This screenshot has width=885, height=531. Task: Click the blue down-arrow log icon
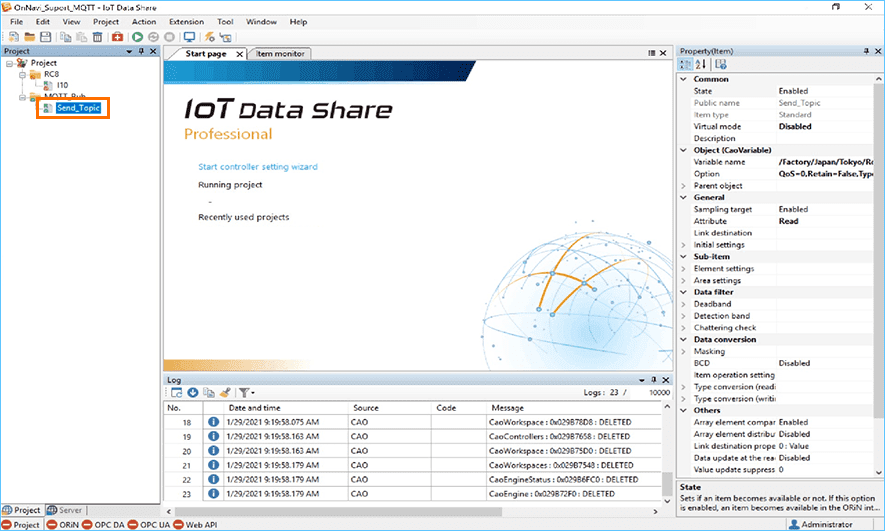coord(192,392)
